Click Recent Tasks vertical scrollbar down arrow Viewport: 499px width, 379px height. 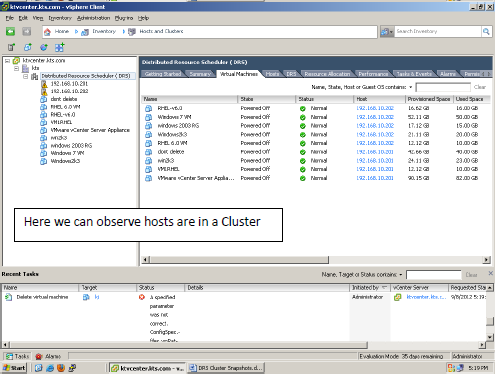[490, 337]
